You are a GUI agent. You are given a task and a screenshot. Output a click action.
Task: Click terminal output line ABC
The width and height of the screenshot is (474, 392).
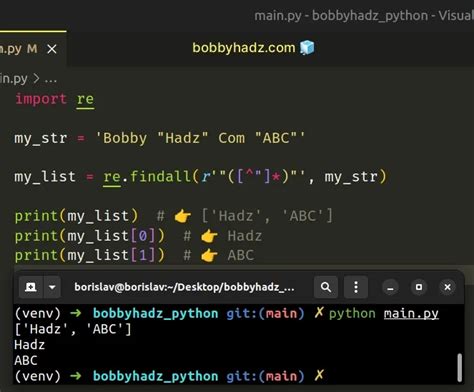point(26,360)
